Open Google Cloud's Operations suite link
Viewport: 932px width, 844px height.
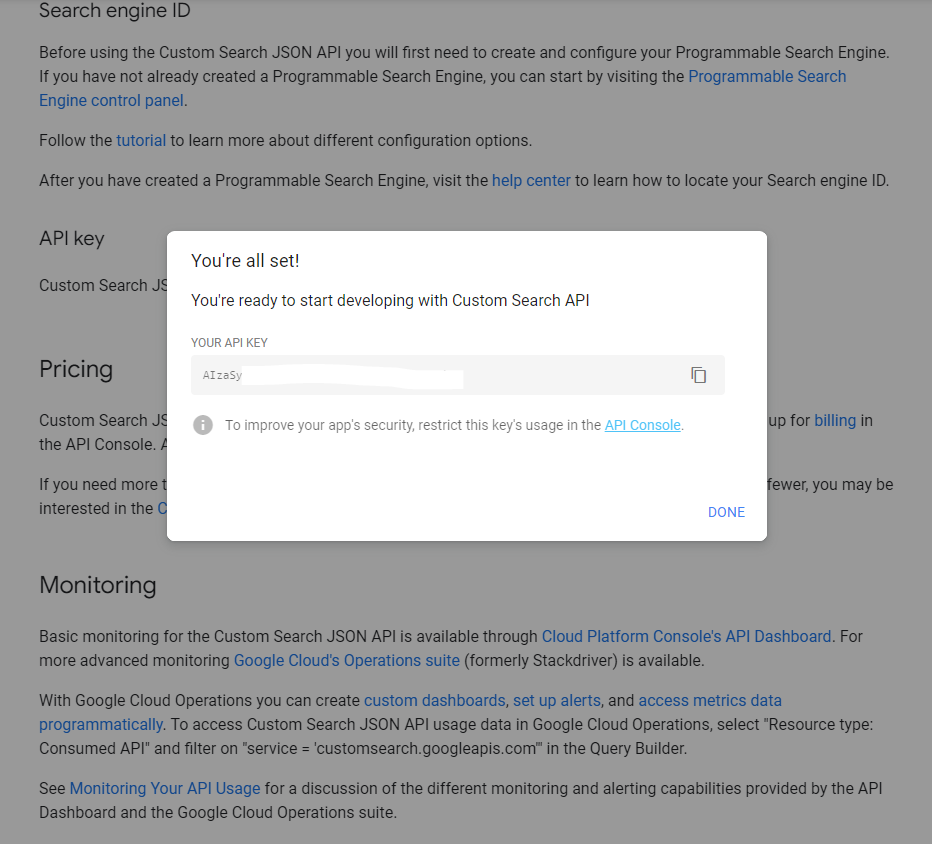tap(347, 660)
